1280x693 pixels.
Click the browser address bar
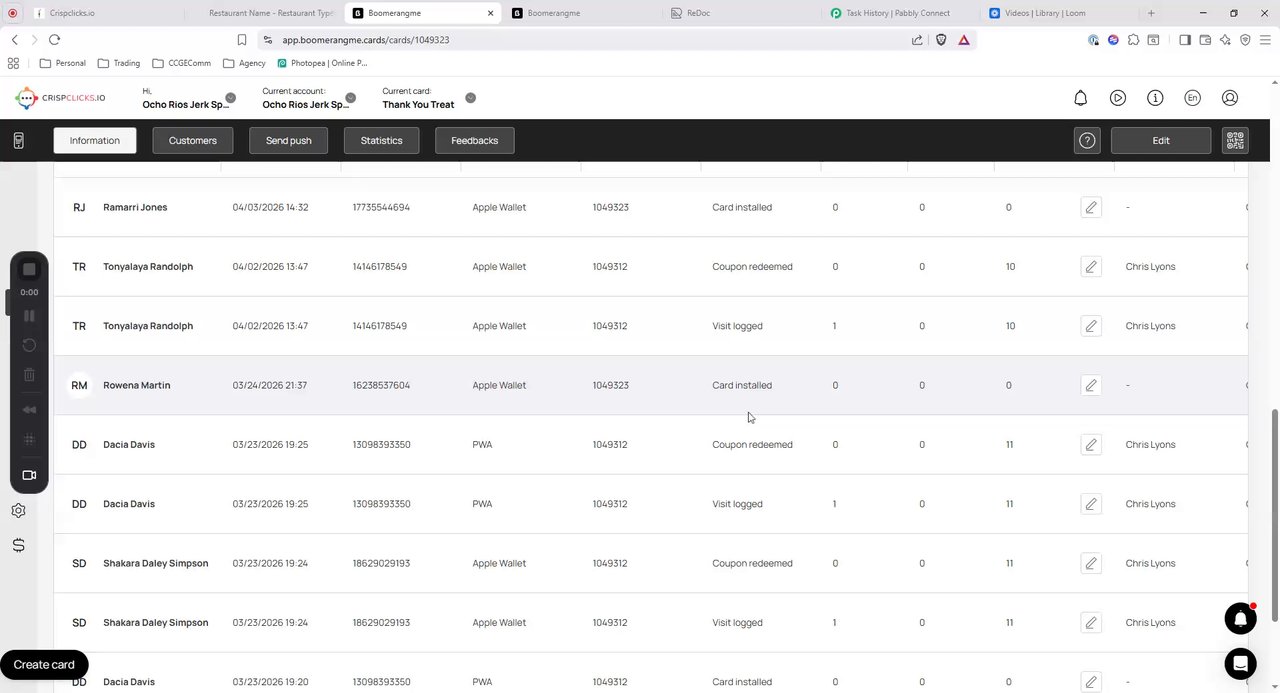tap(590, 40)
